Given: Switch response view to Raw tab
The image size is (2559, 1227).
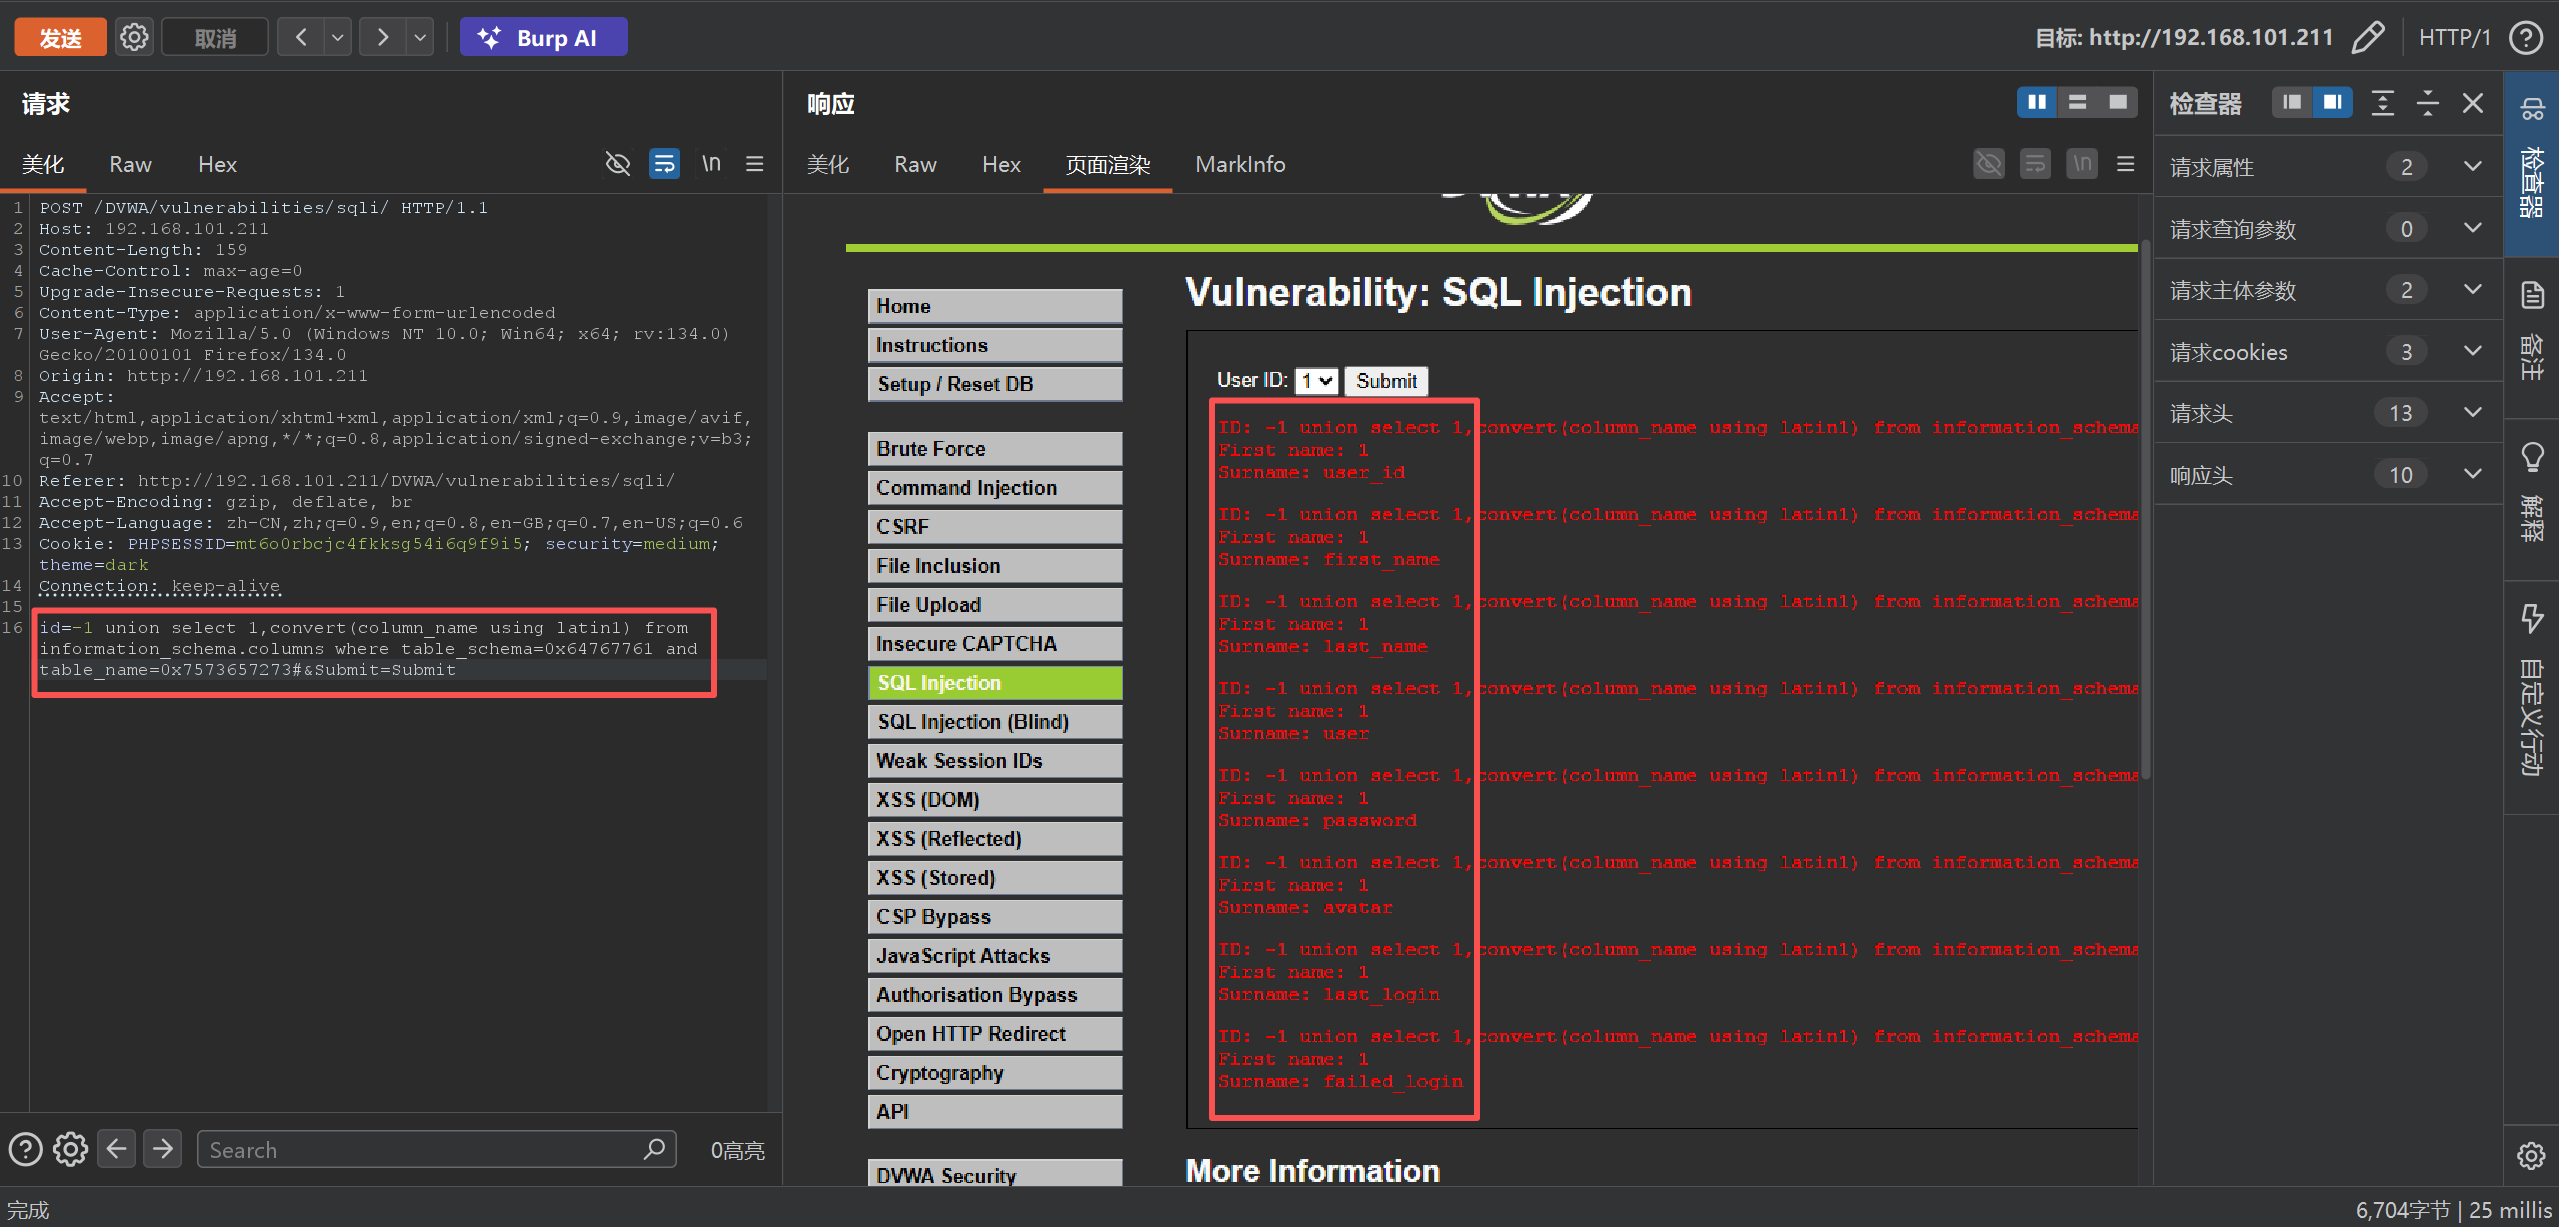Looking at the screenshot, I should [x=915, y=164].
